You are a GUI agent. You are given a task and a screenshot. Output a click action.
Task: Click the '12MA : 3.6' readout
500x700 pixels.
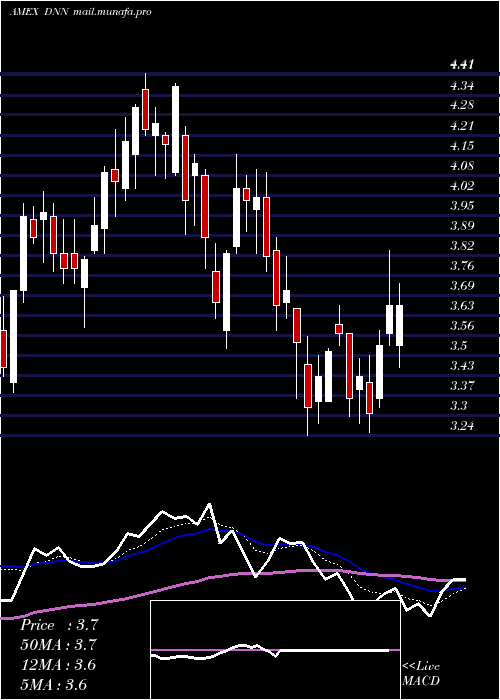pyautogui.click(x=58, y=665)
